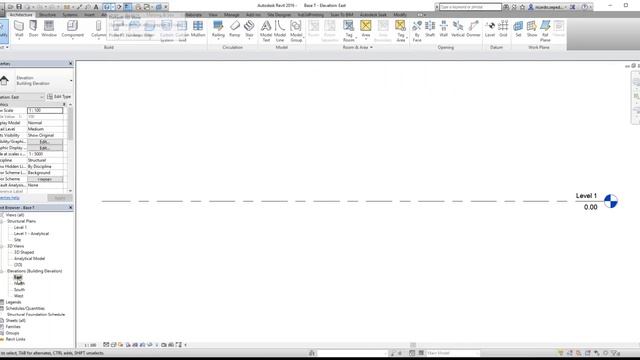Select the Door tool
Viewport: 640px width, 360px height.
coord(33,29)
